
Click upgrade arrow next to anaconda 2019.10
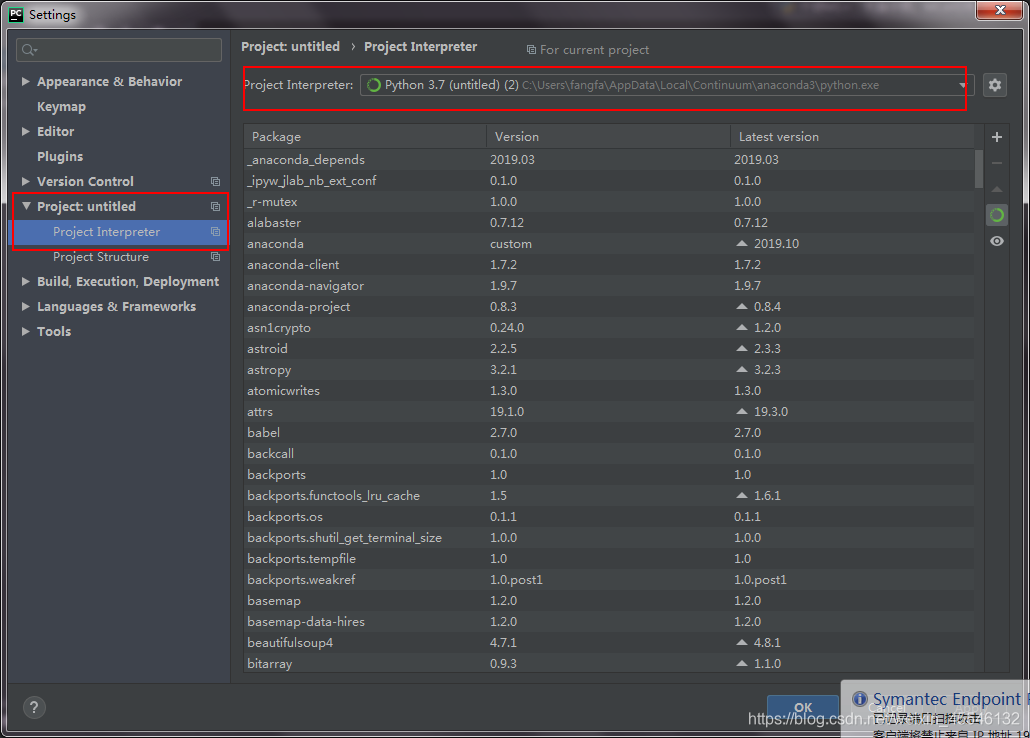(742, 243)
